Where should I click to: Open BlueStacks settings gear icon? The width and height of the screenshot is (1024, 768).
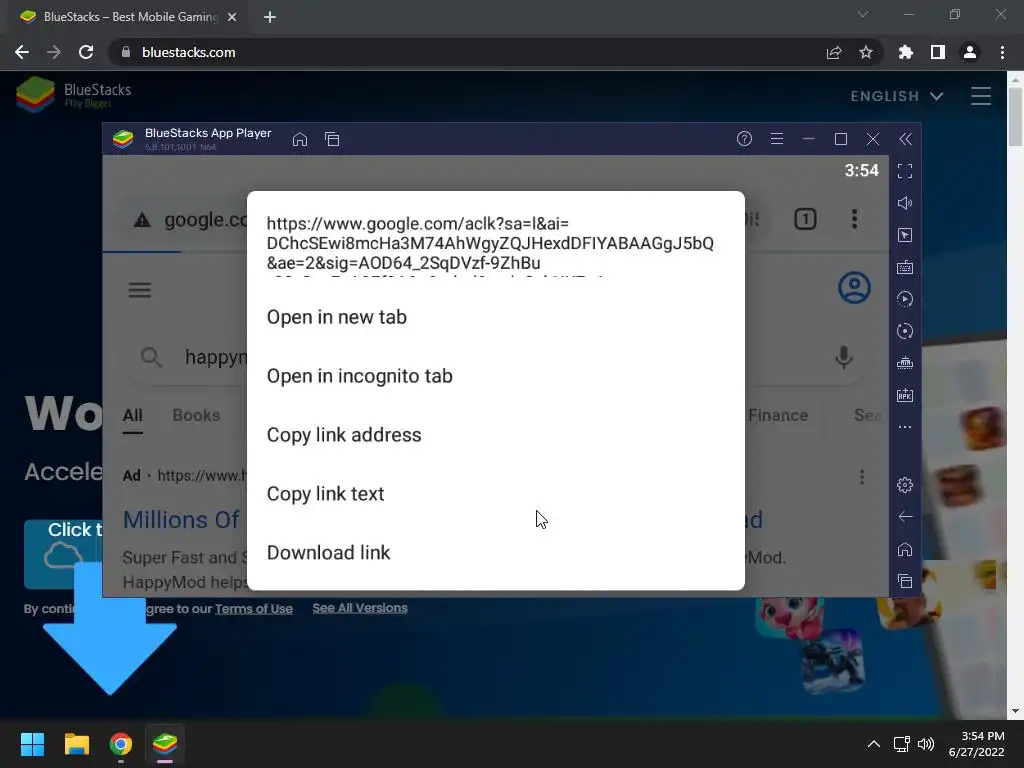pyautogui.click(x=904, y=485)
